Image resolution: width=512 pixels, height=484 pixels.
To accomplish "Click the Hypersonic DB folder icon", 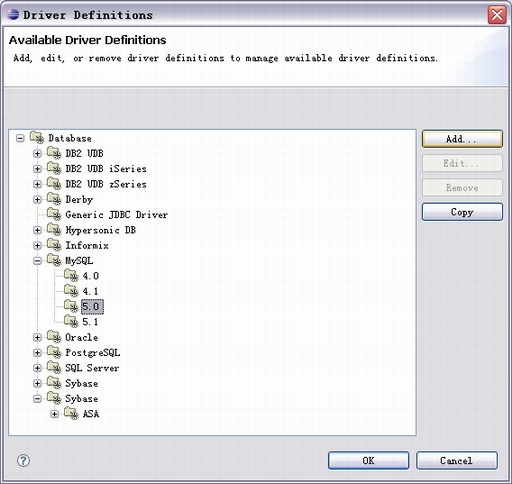I will click(x=54, y=229).
